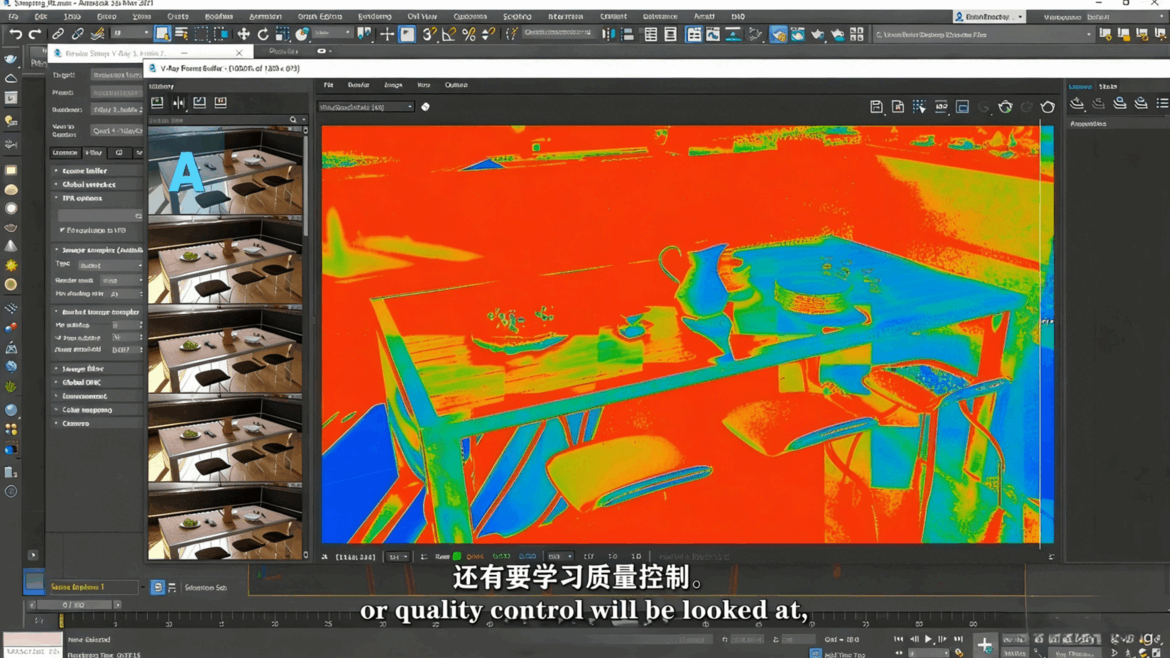
Task: Toggle Angle Snap on the main toolbar
Action: 448,33
